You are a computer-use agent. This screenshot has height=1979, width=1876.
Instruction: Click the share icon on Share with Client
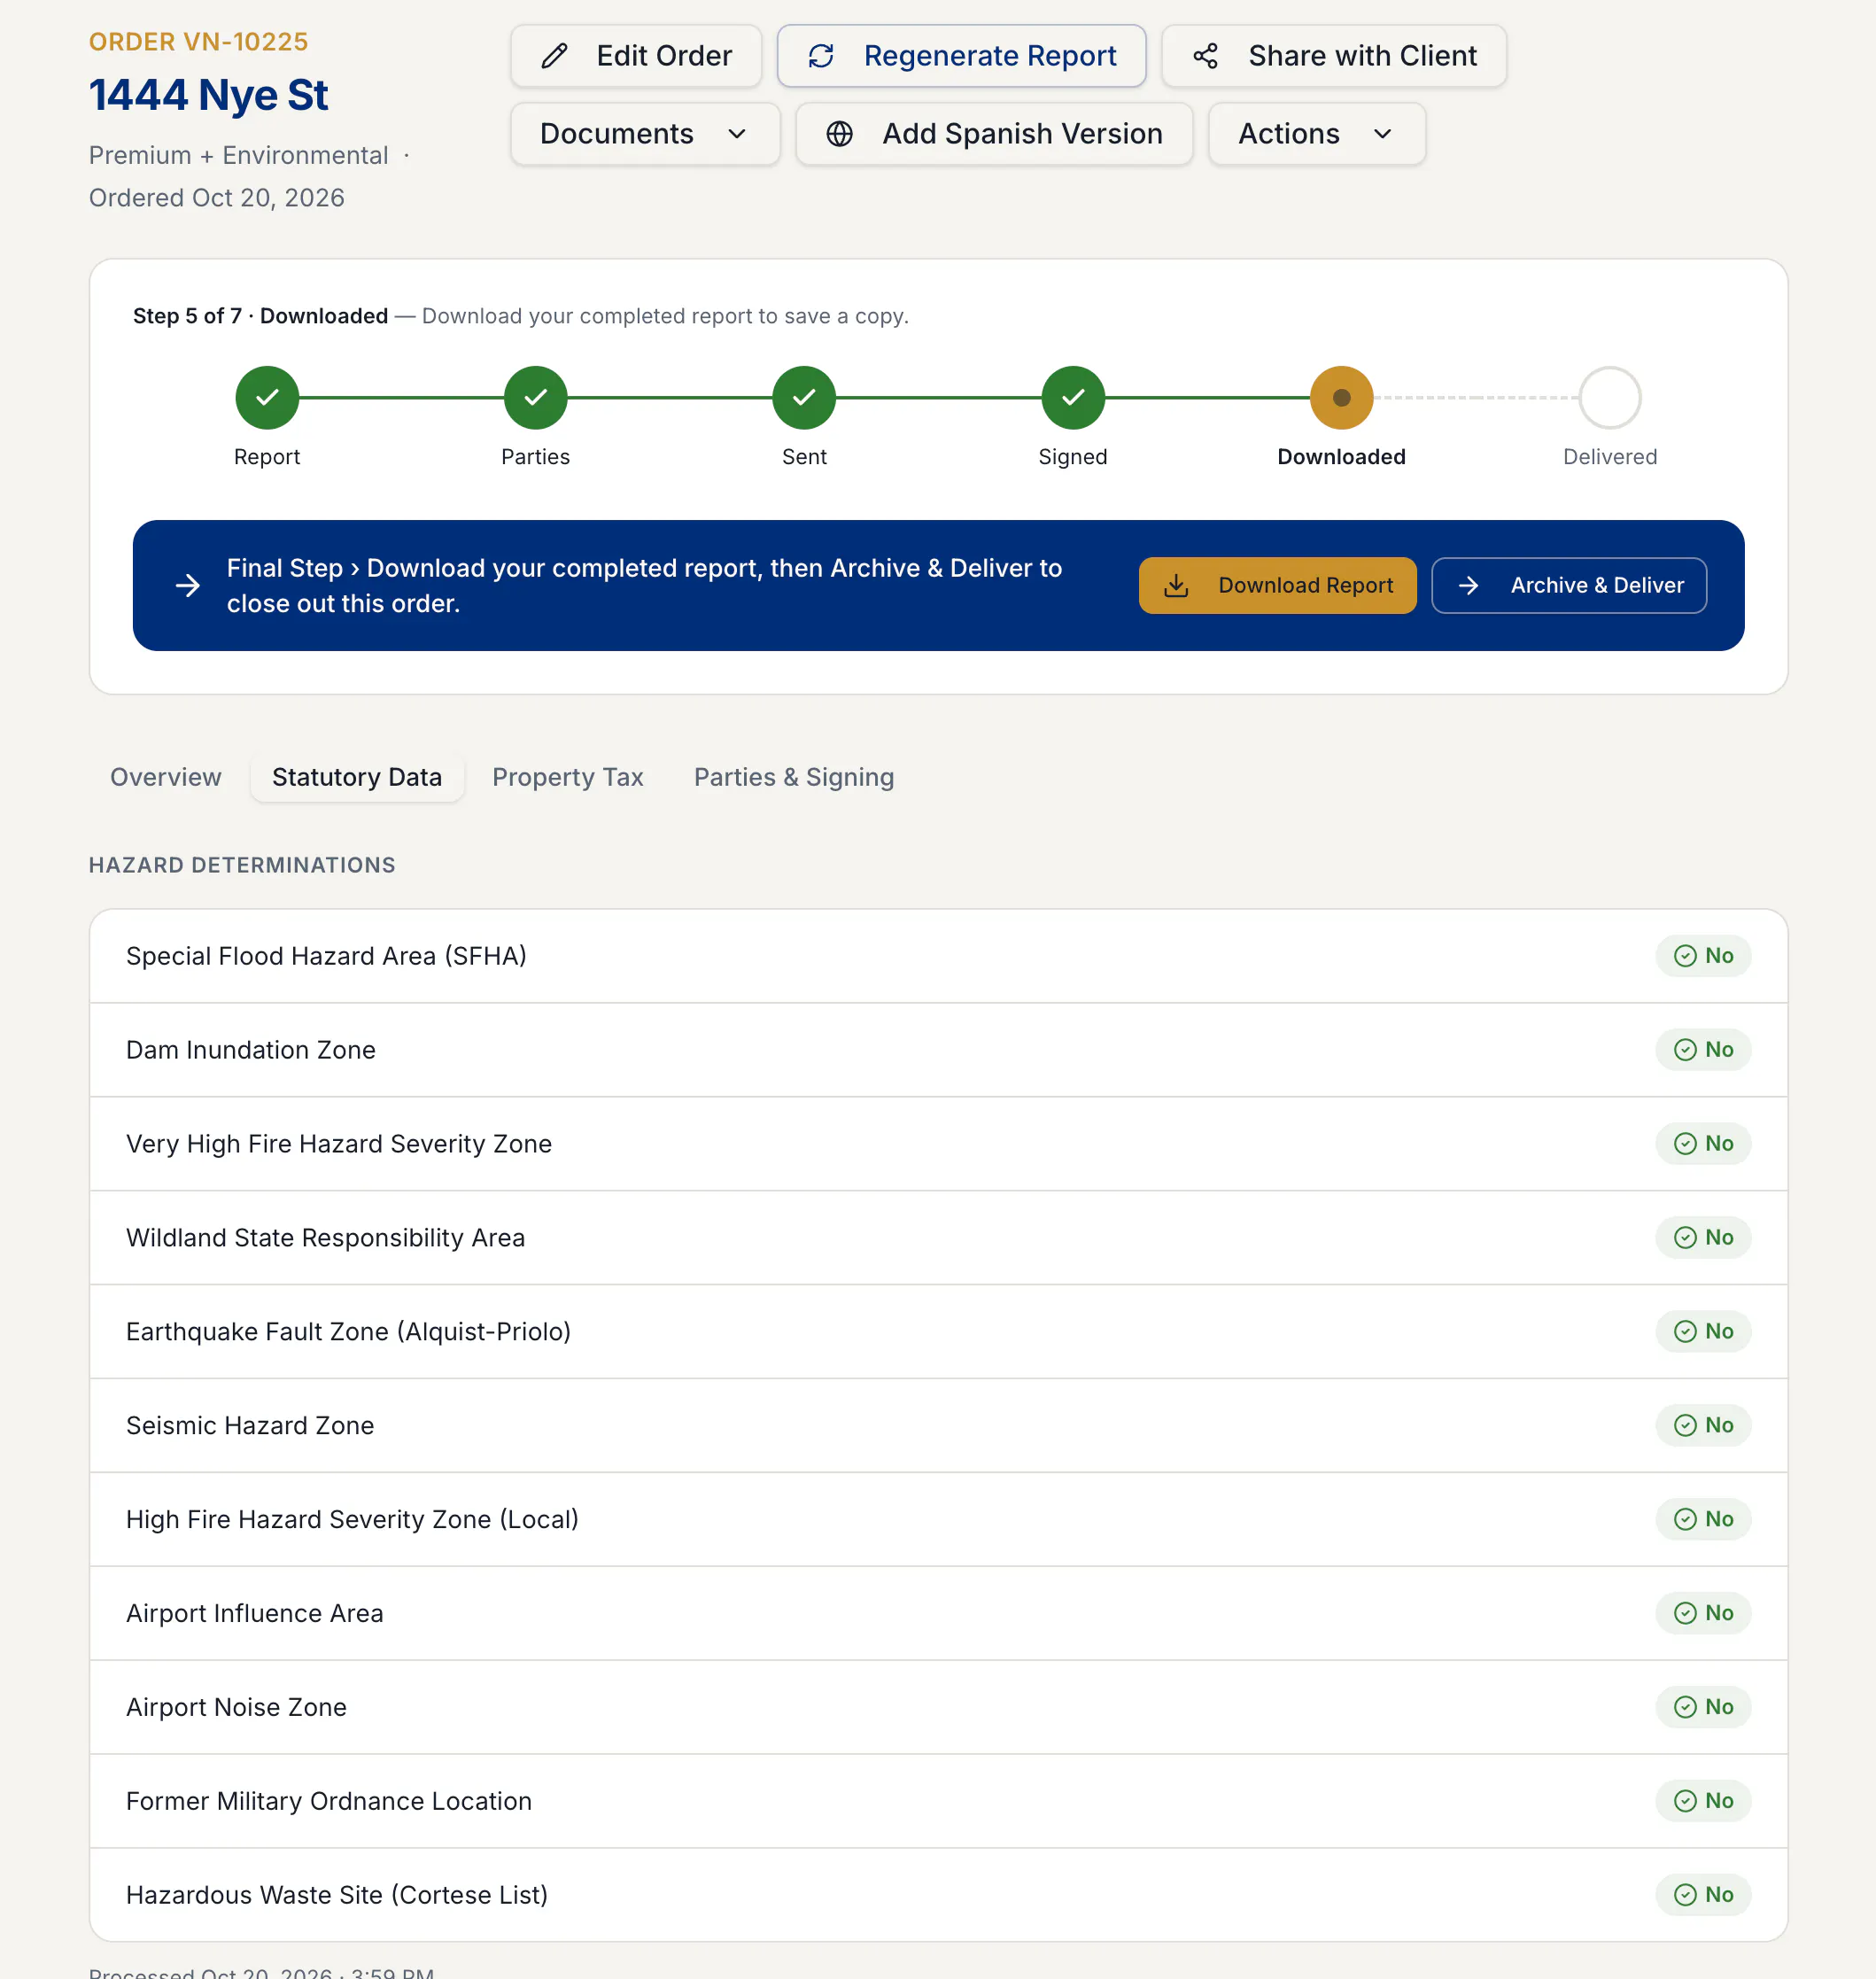point(1205,56)
